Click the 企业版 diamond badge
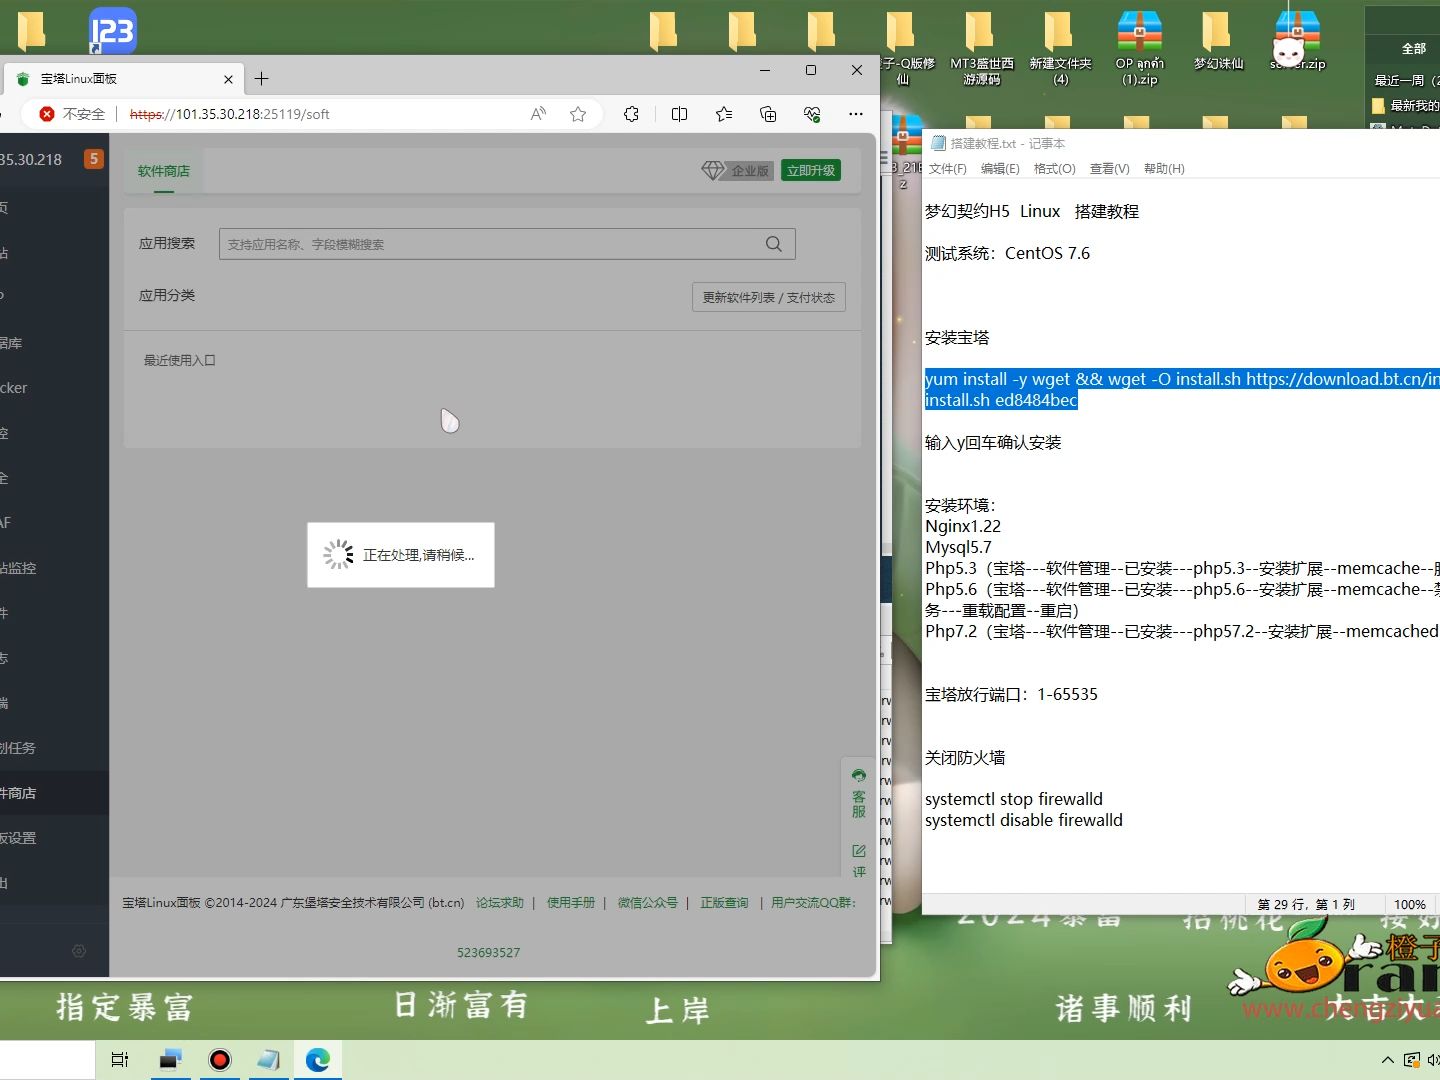The image size is (1440, 1080). [737, 171]
